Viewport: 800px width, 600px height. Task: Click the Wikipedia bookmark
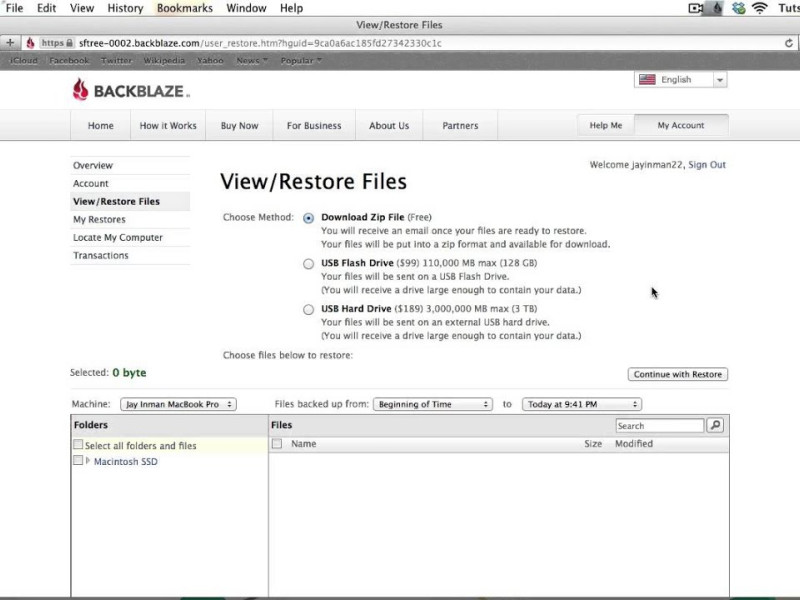pyautogui.click(x=164, y=60)
